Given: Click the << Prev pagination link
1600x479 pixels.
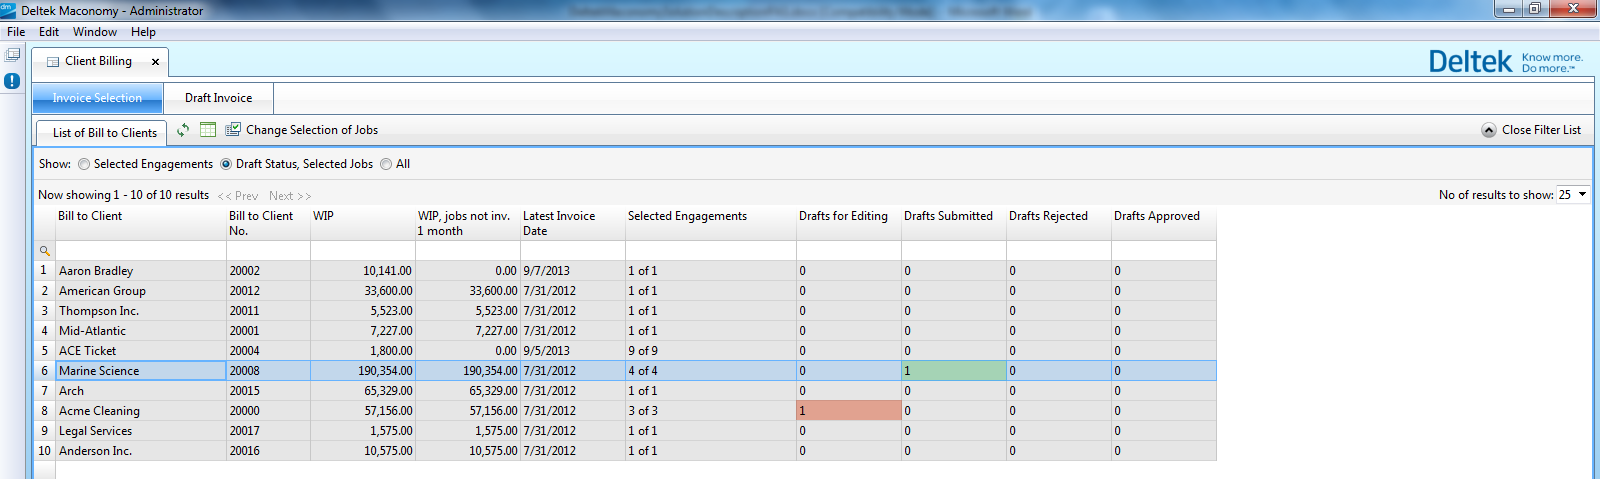Looking at the screenshot, I should click(x=238, y=196).
